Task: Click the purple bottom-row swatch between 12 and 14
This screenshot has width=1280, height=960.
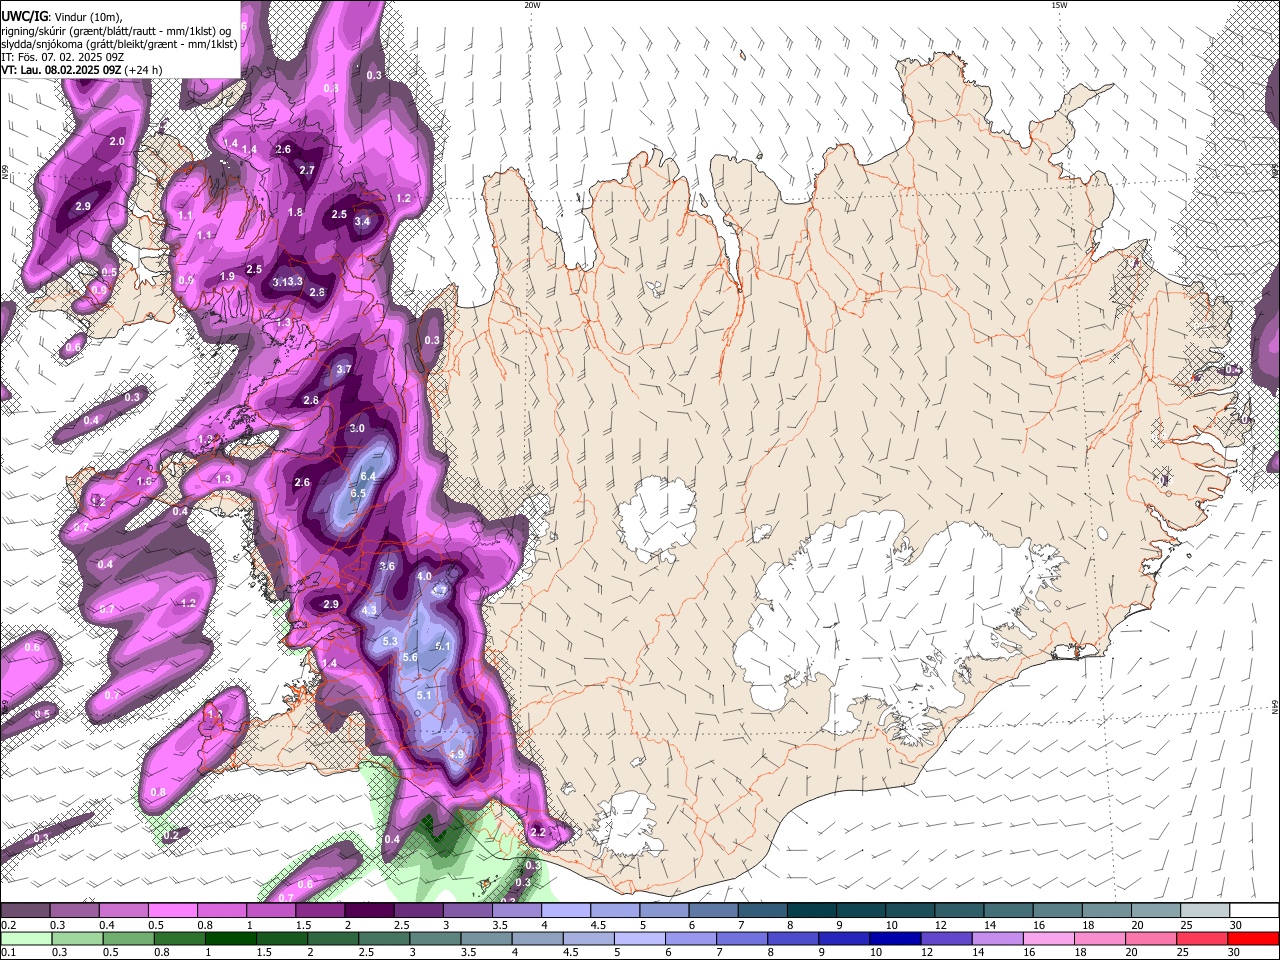Action: coord(947,939)
